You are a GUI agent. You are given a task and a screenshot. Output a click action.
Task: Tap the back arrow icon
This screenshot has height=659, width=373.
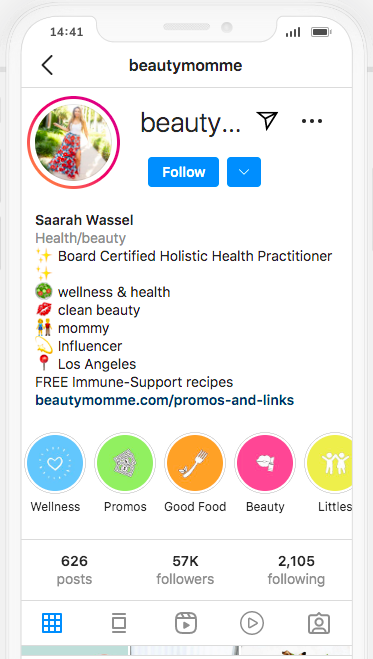pyautogui.click(x=47, y=66)
